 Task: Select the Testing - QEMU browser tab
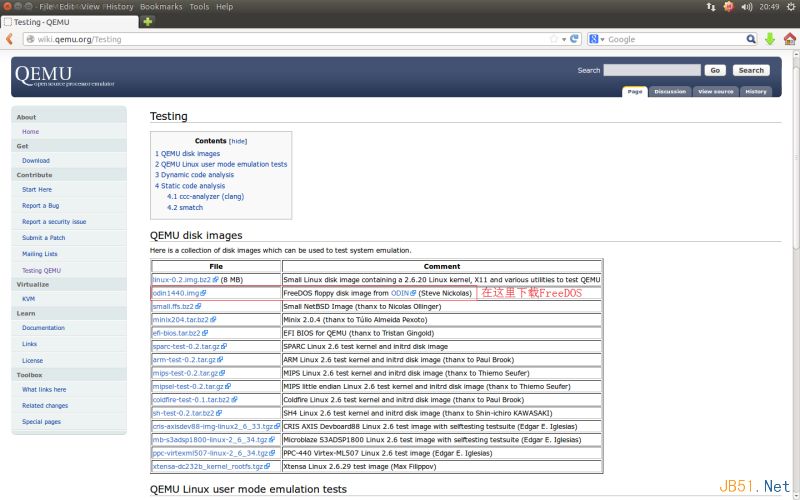(69, 22)
